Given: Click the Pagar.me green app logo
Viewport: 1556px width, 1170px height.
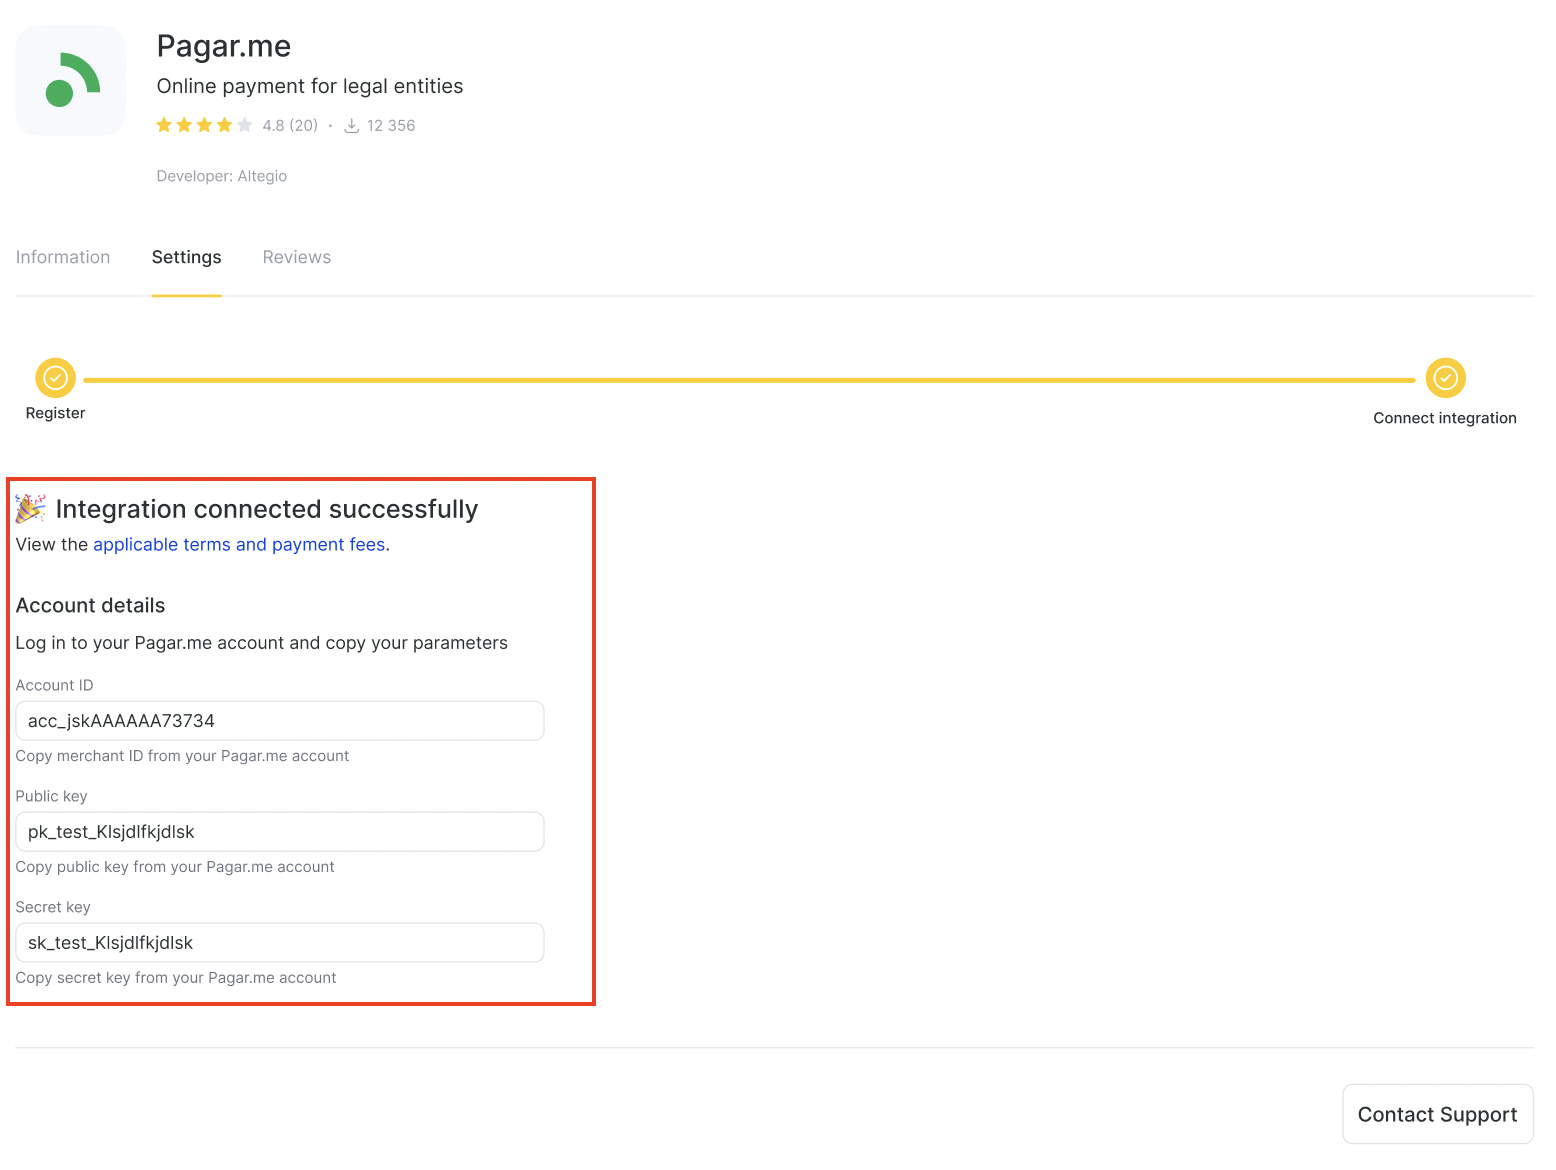Looking at the screenshot, I should click(x=71, y=80).
